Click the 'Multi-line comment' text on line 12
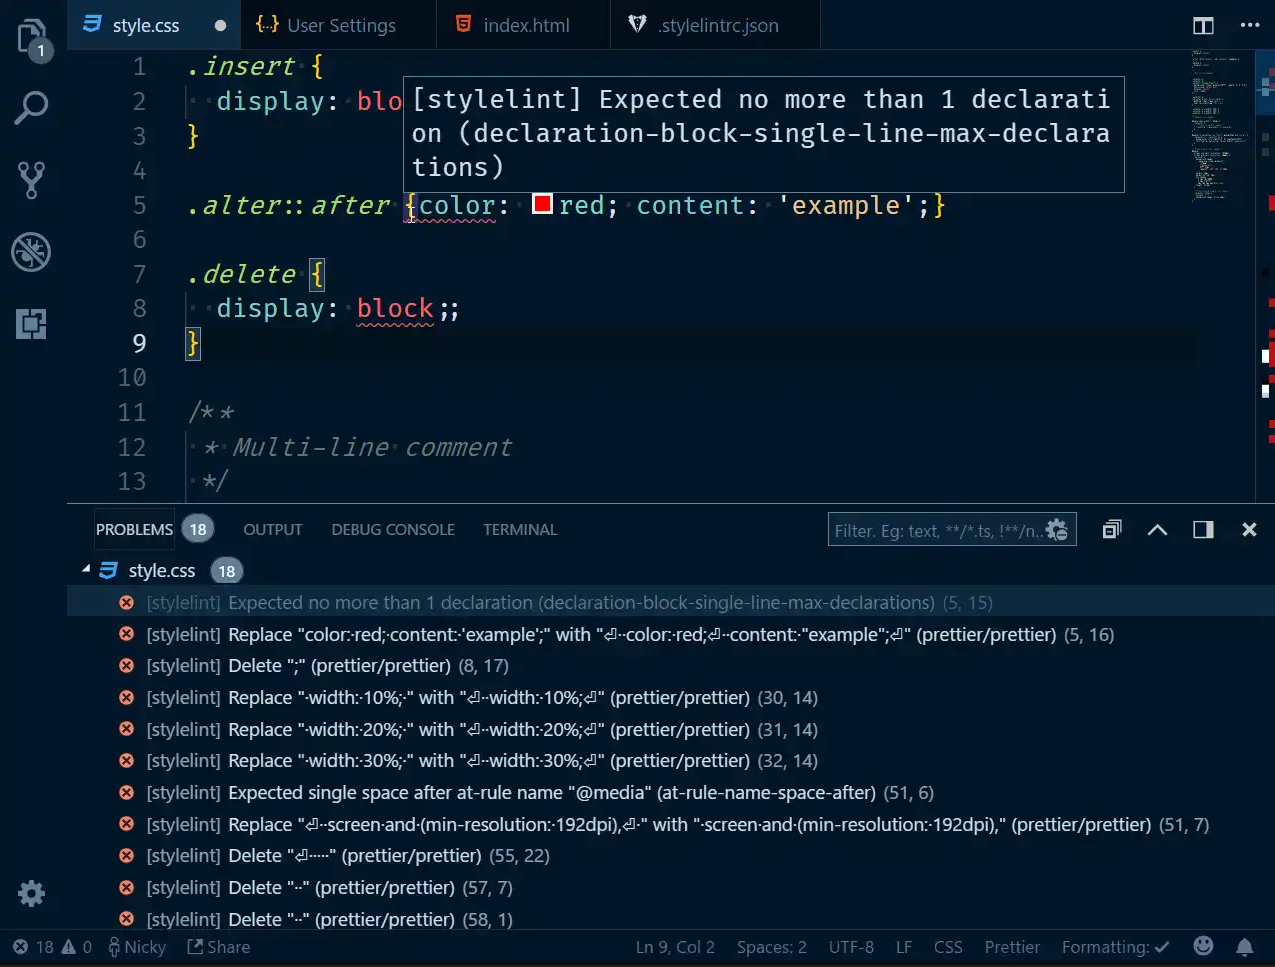Viewport: 1275px width, 967px height. [x=373, y=447]
